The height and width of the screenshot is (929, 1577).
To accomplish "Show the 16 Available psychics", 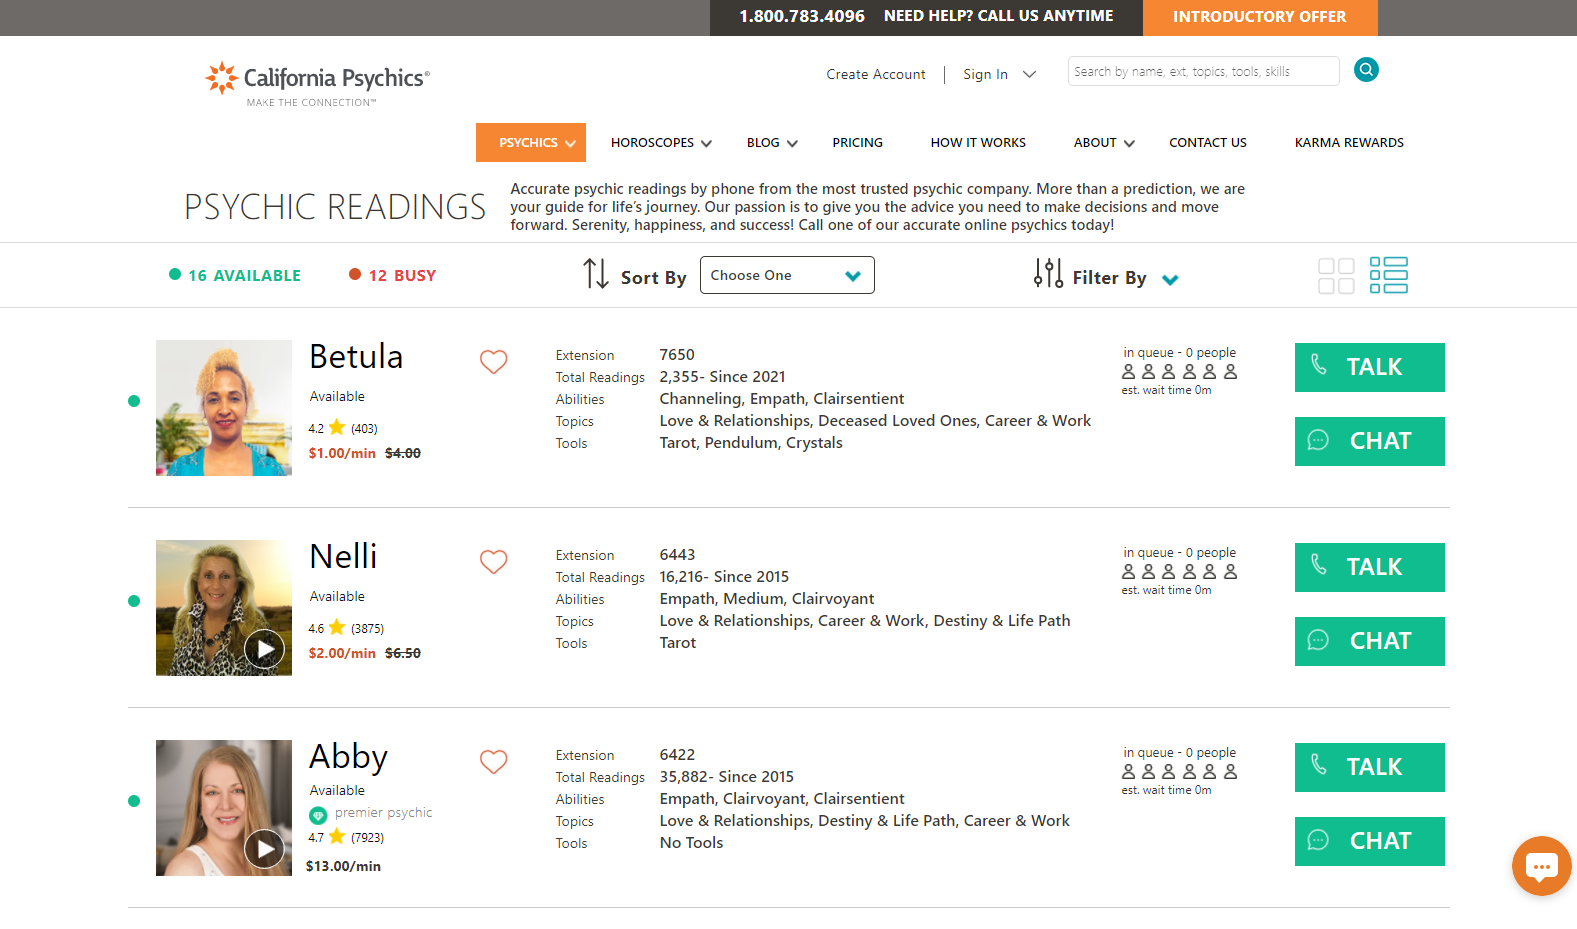I will 235,275.
